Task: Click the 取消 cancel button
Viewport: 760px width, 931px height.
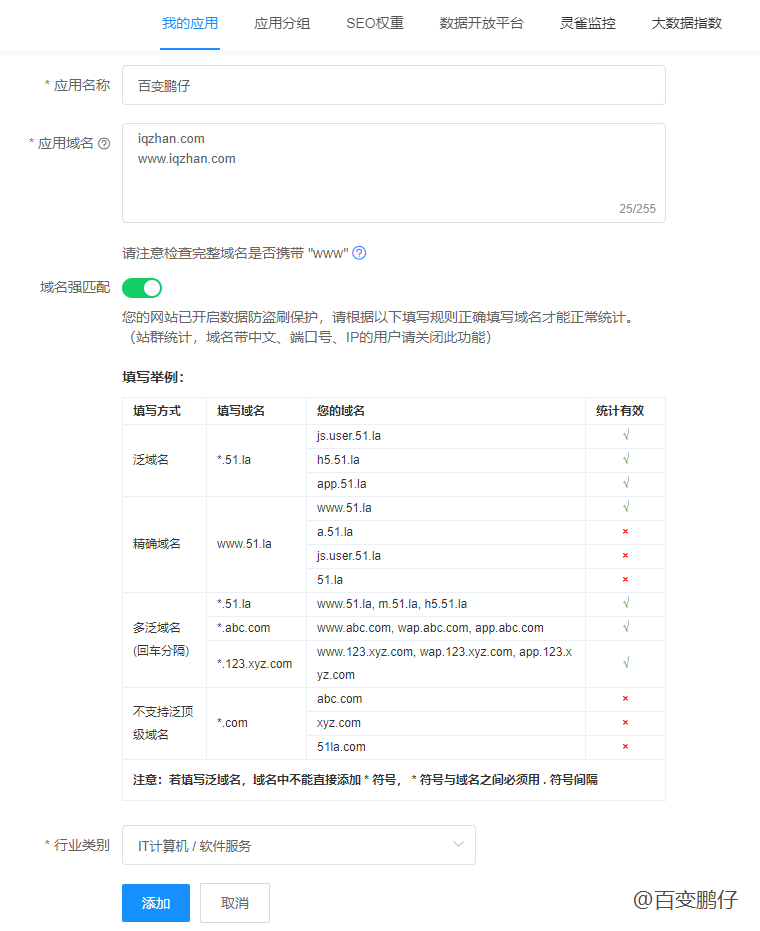Action: [x=235, y=903]
